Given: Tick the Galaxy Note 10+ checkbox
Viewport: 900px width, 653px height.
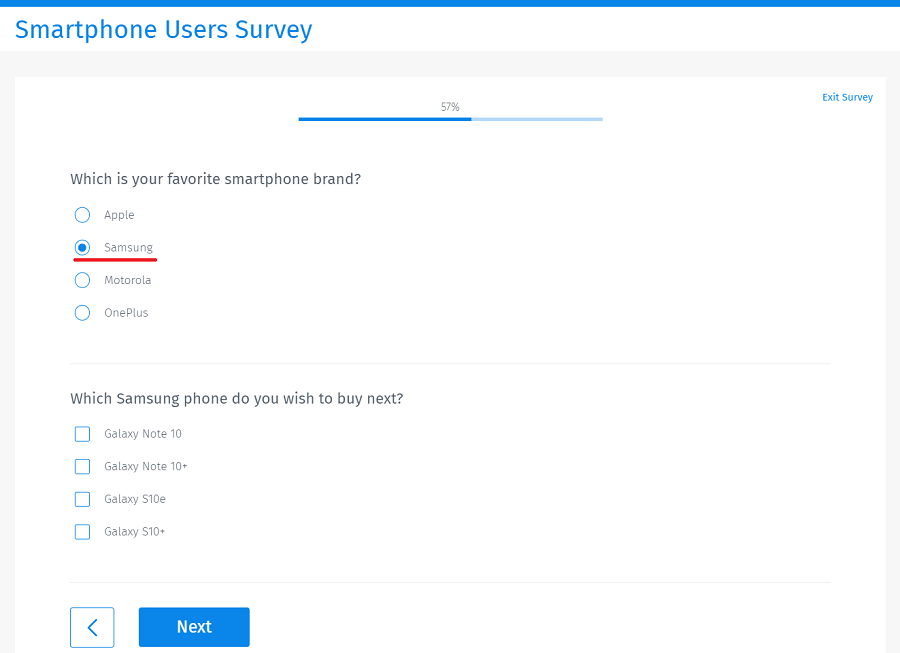Looking at the screenshot, I should 83,466.
